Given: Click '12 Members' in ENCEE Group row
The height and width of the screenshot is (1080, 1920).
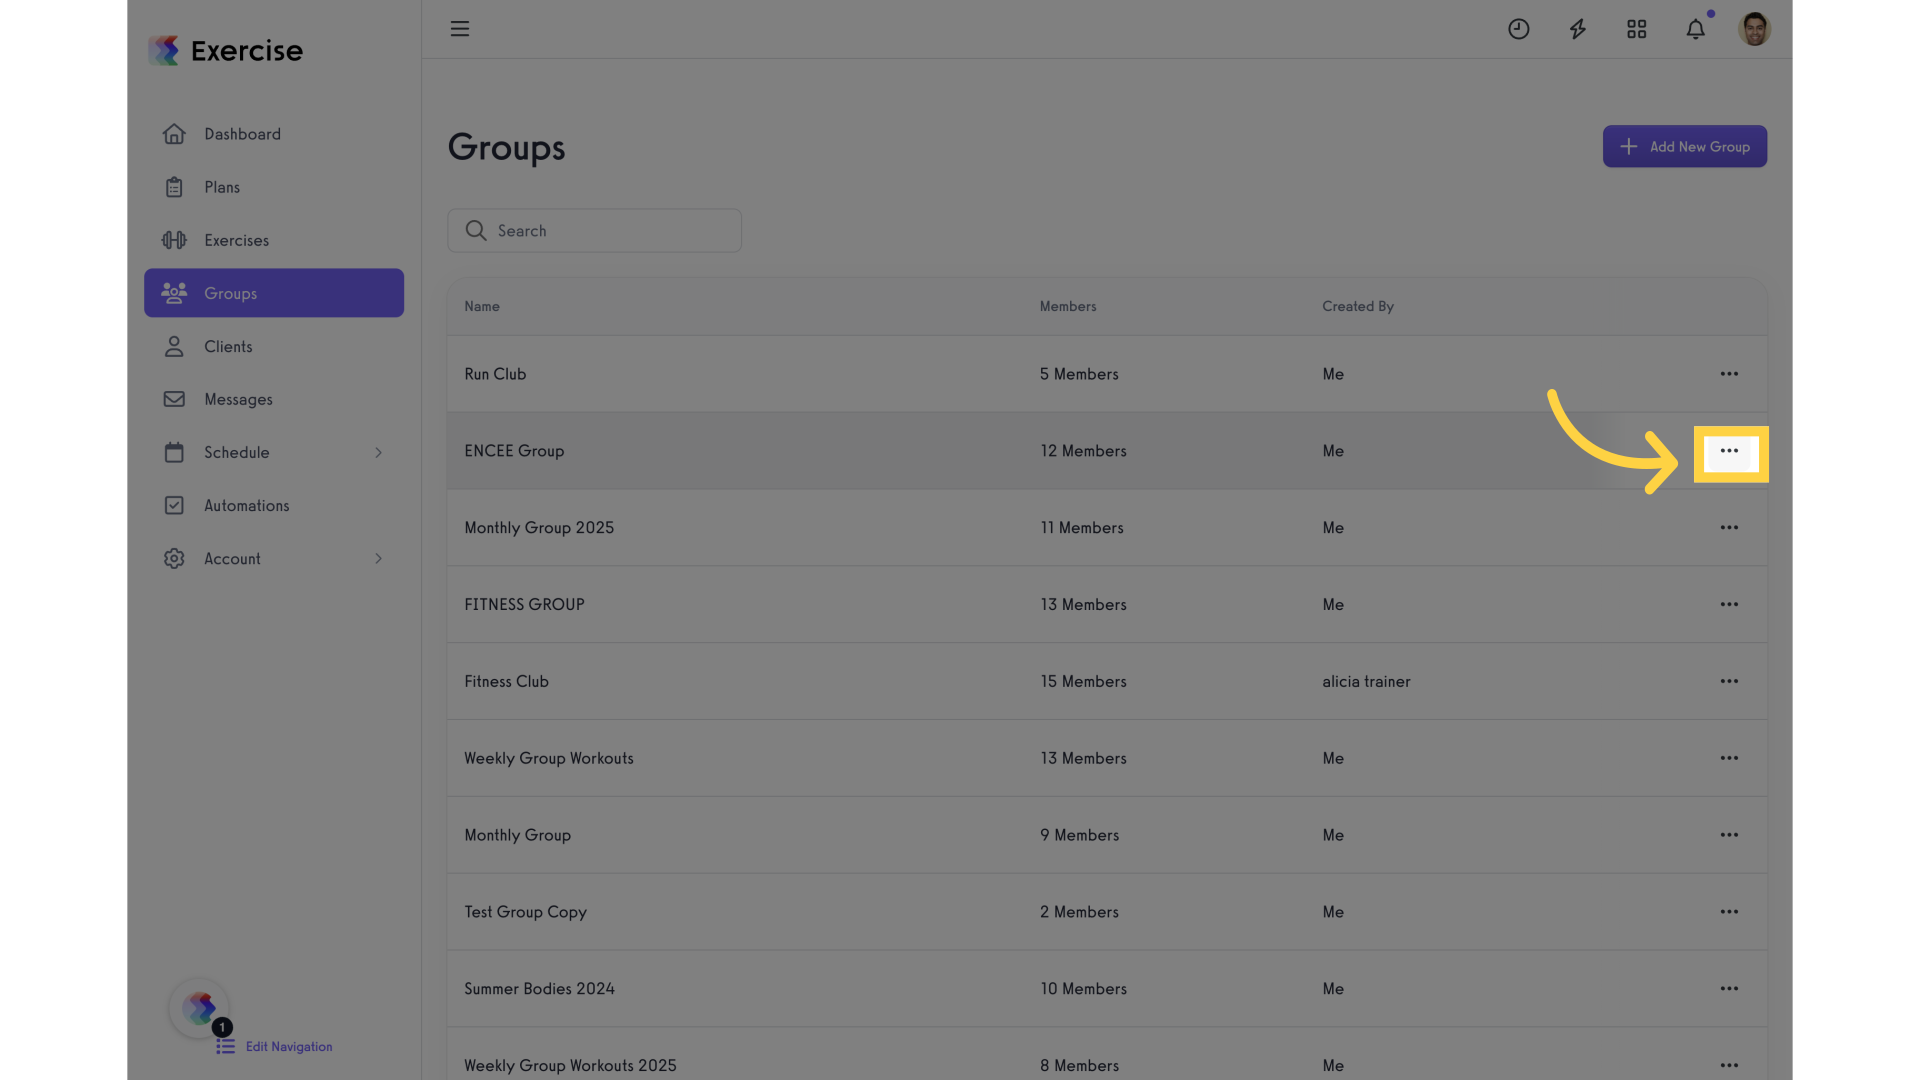Looking at the screenshot, I should tap(1083, 451).
